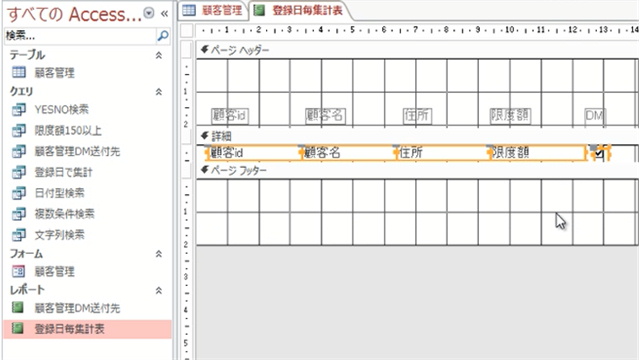Select 顧客管理DM送付先 under クエリ
640x360 pixels.
coord(77,151)
